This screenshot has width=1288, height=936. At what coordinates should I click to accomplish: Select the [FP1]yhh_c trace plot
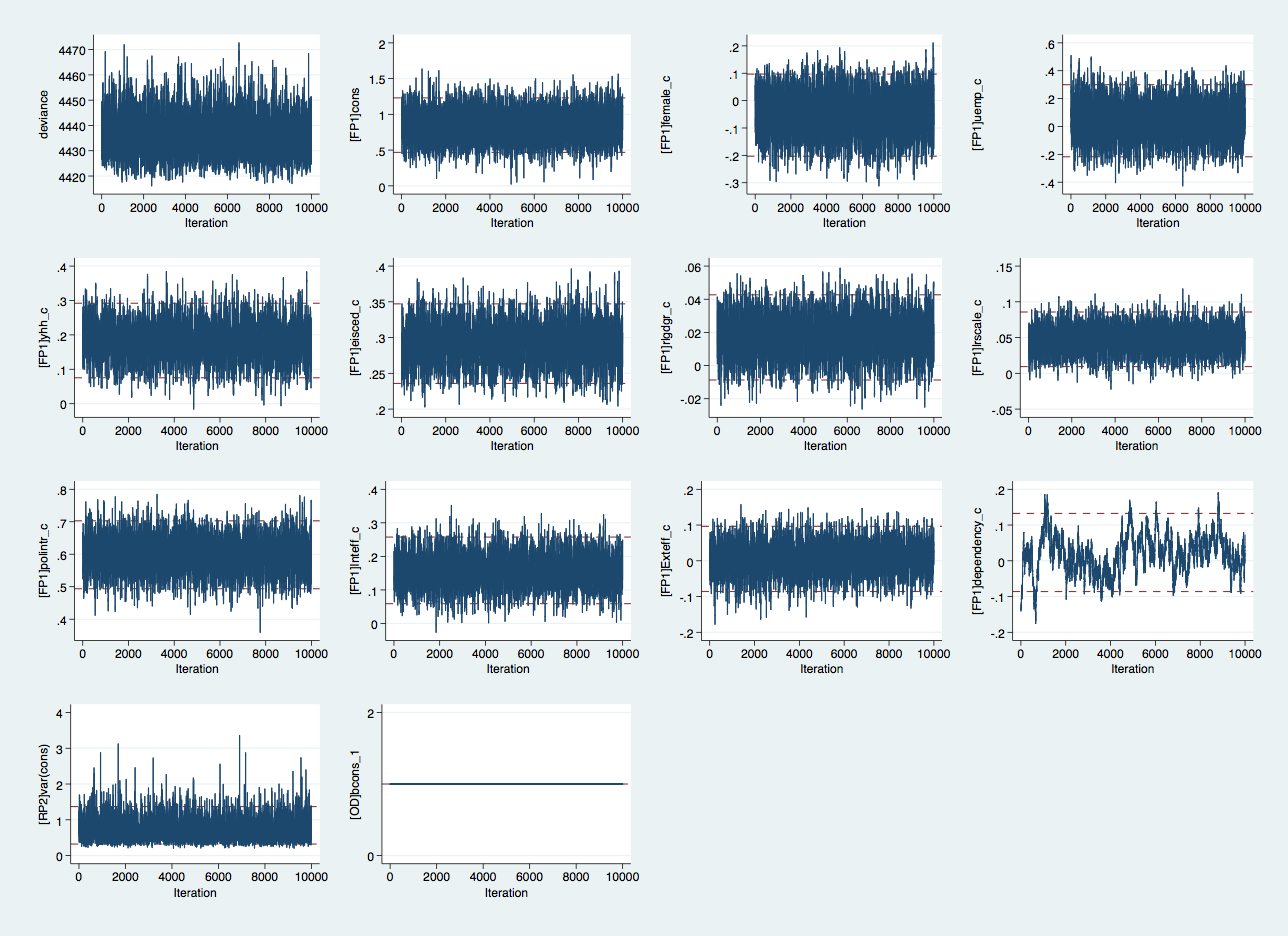(196, 340)
